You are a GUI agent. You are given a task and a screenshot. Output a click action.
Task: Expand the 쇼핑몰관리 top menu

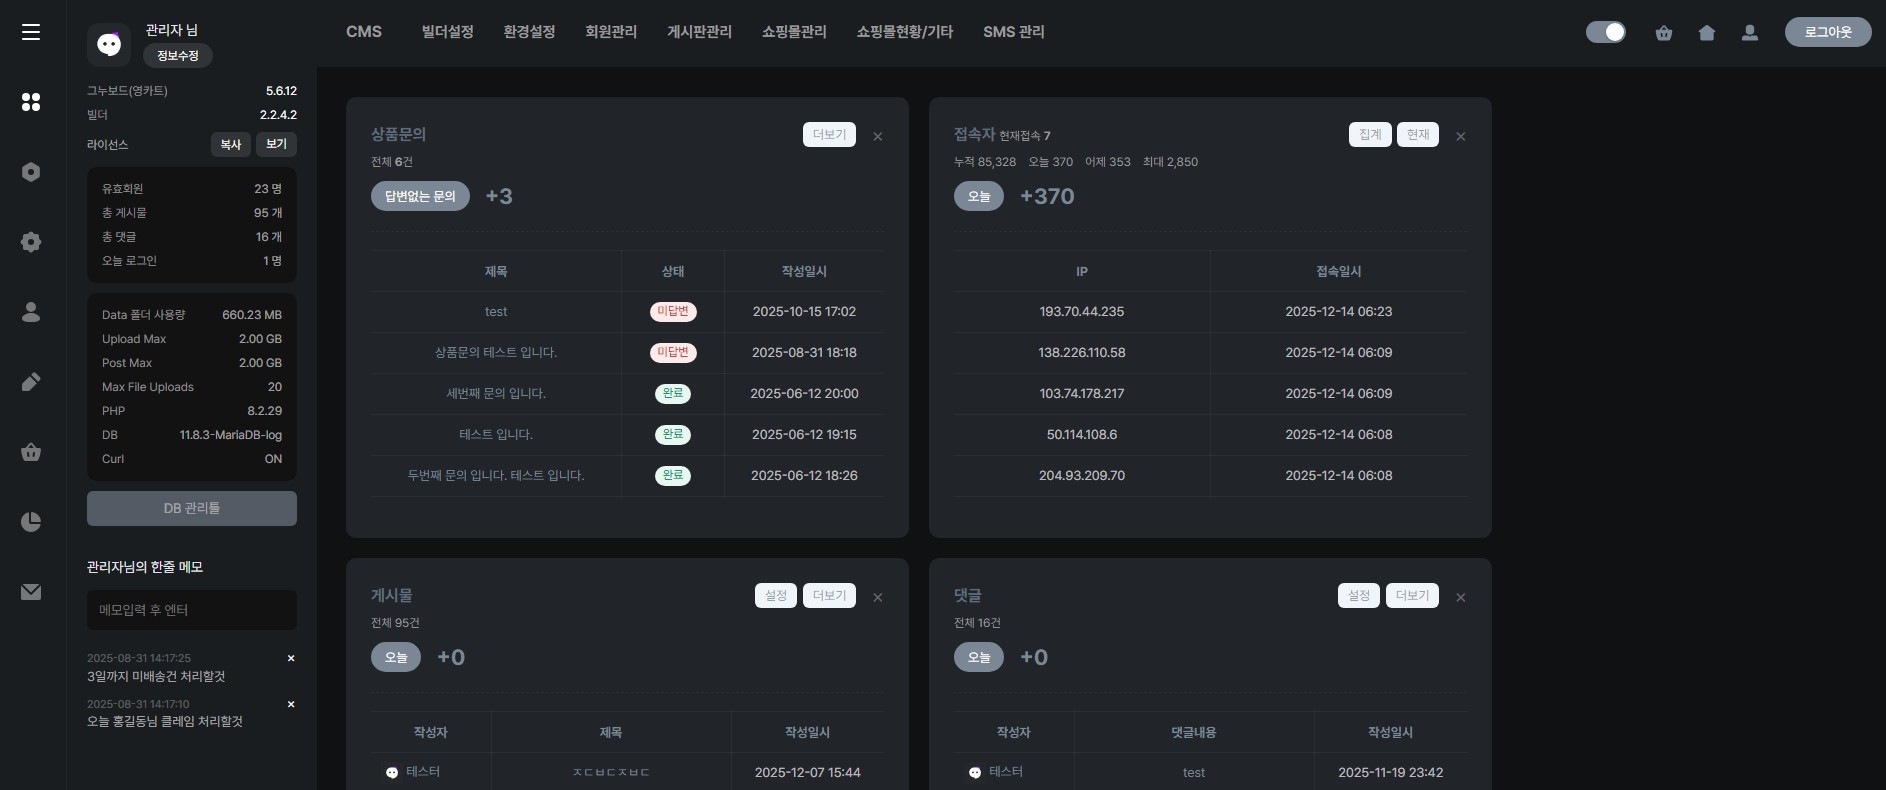[794, 32]
